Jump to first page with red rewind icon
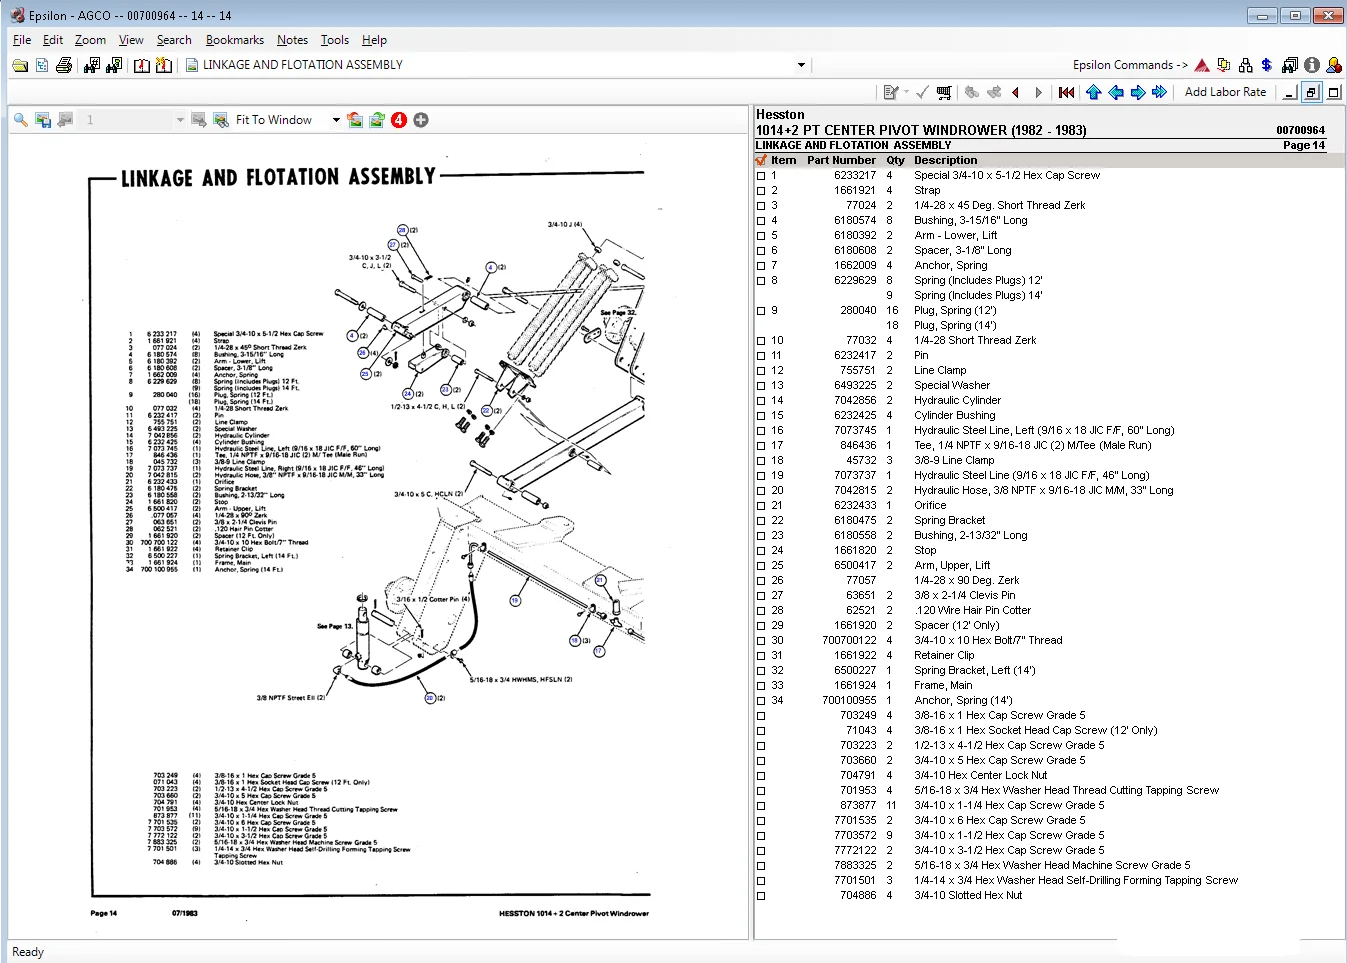Viewport: 1347px width, 963px height. click(x=1066, y=92)
